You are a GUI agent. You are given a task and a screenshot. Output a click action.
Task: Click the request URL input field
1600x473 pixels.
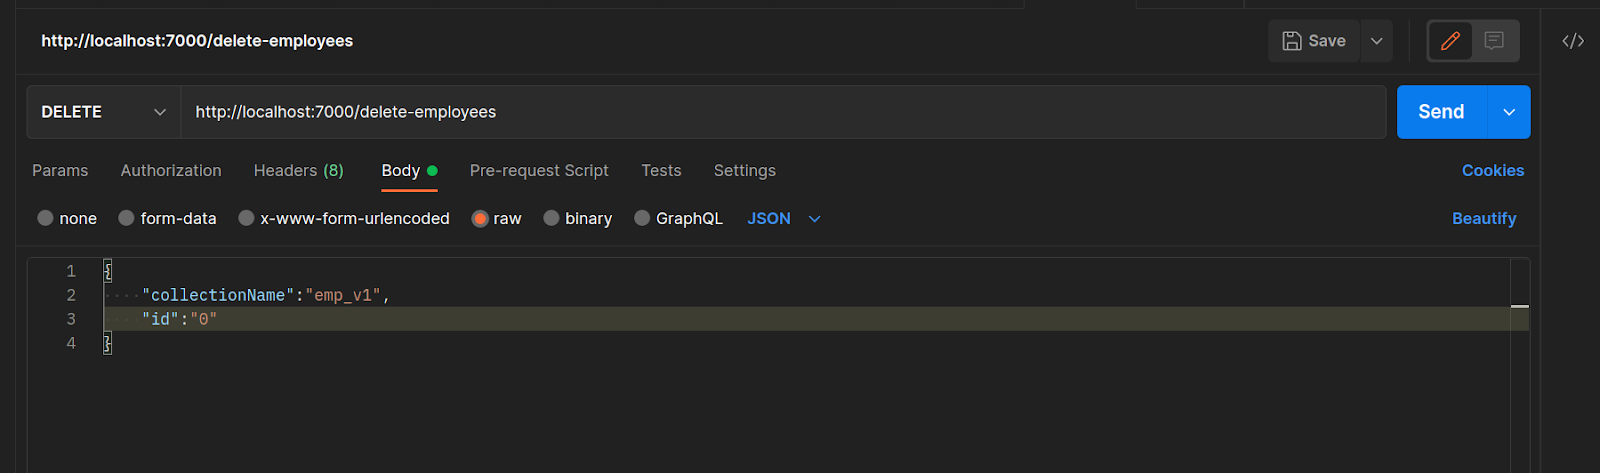(780, 112)
